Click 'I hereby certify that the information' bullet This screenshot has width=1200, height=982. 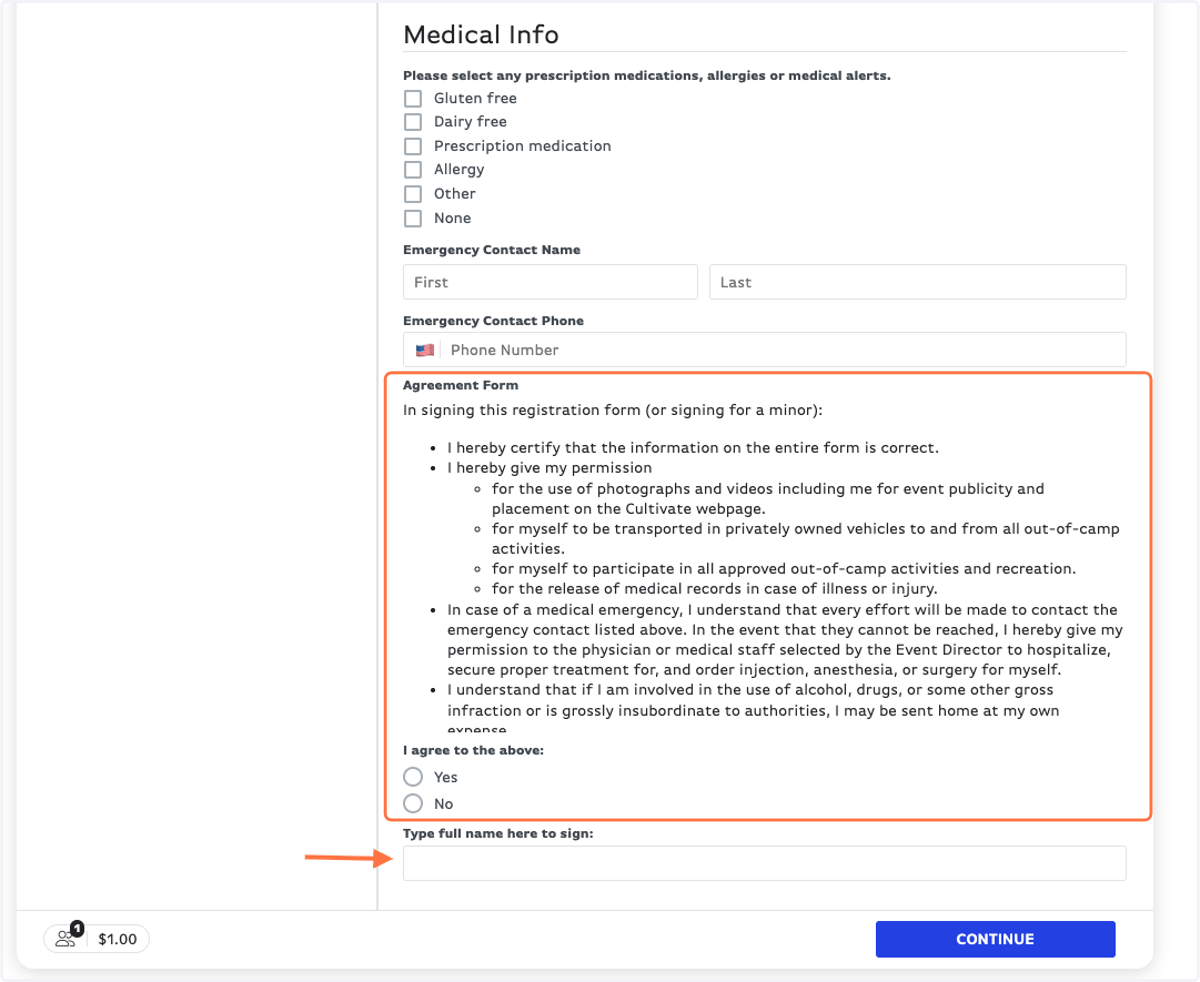(x=692, y=447)
